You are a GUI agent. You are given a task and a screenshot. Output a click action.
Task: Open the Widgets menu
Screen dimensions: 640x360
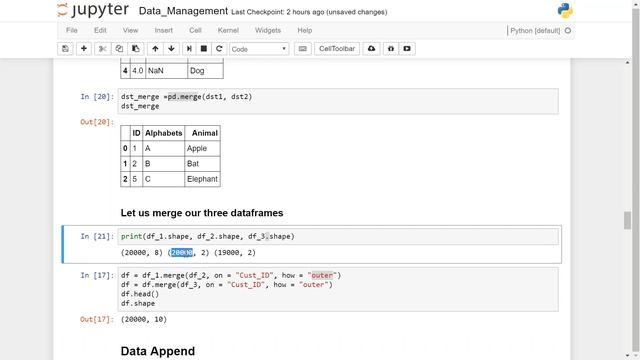(268, 30)
